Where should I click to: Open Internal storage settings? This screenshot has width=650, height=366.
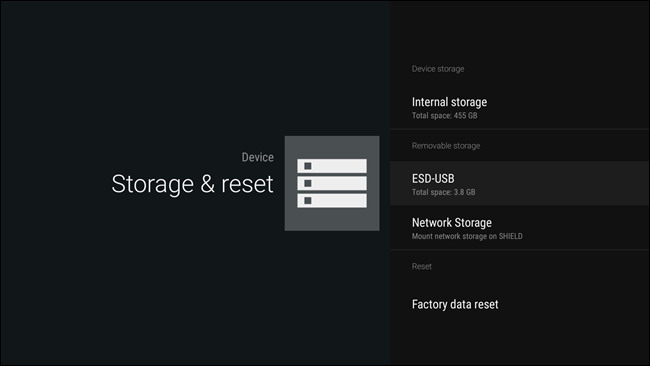pos(519,108)
